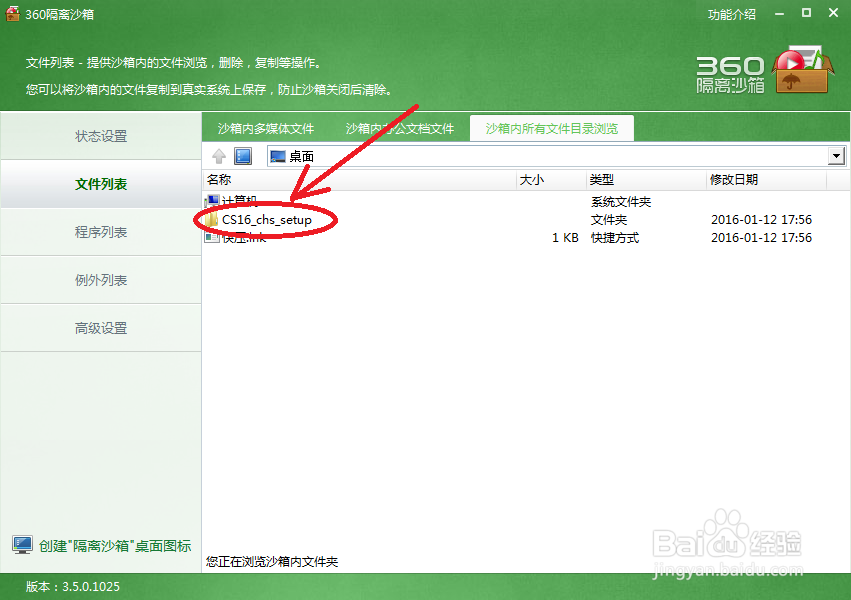The image size is (851, 600).
Task: Click the desktop view icon beside the up arrow
Action: click(241, 155)
